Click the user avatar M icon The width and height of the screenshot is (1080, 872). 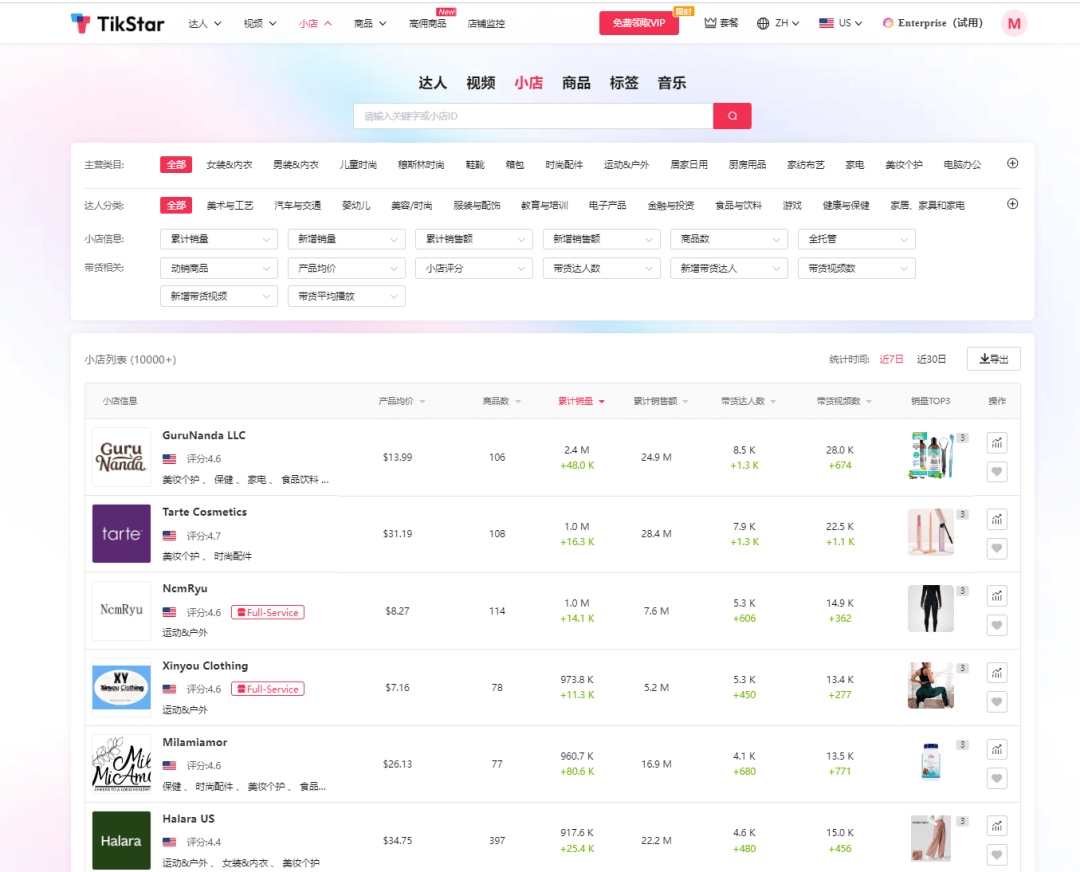coord(1014,23)
